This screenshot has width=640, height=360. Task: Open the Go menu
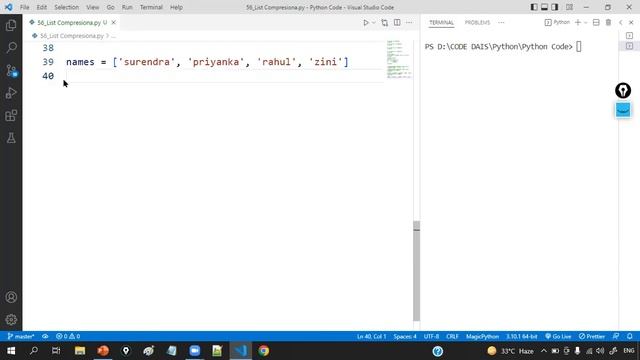[x=111, y=7]
